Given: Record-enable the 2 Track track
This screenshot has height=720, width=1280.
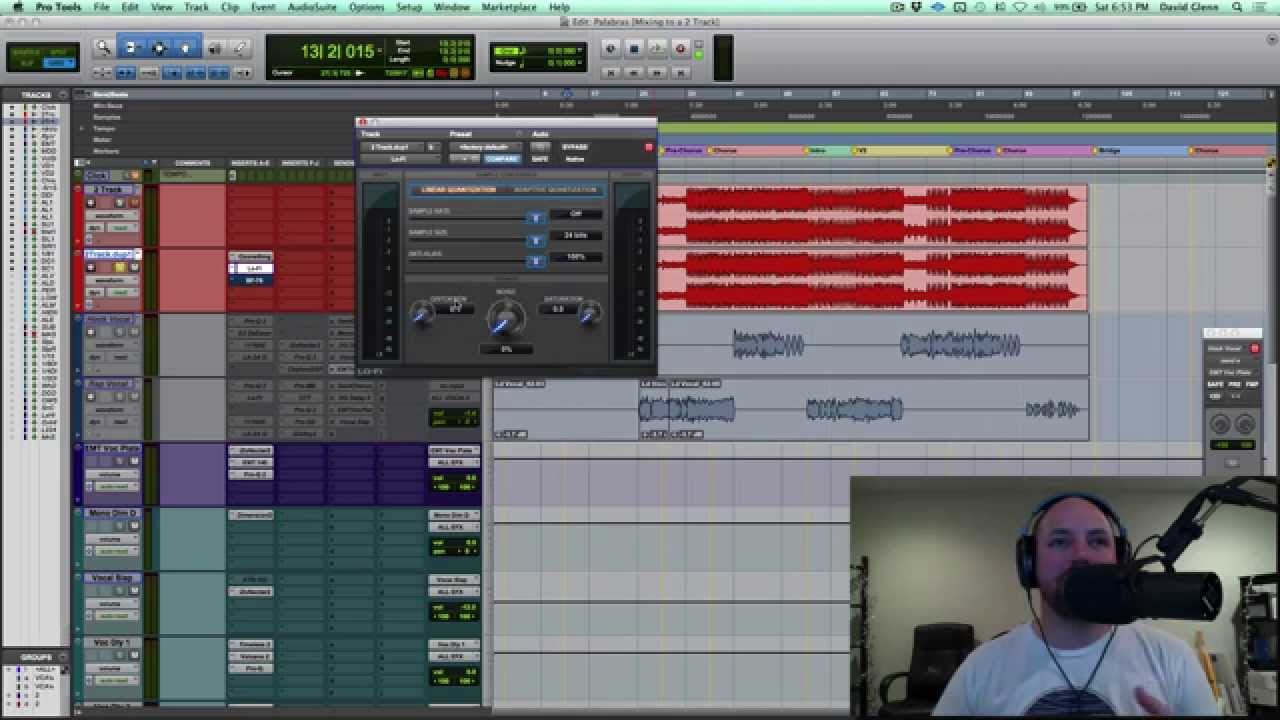Looking at the screenshot, I should 91,202.
